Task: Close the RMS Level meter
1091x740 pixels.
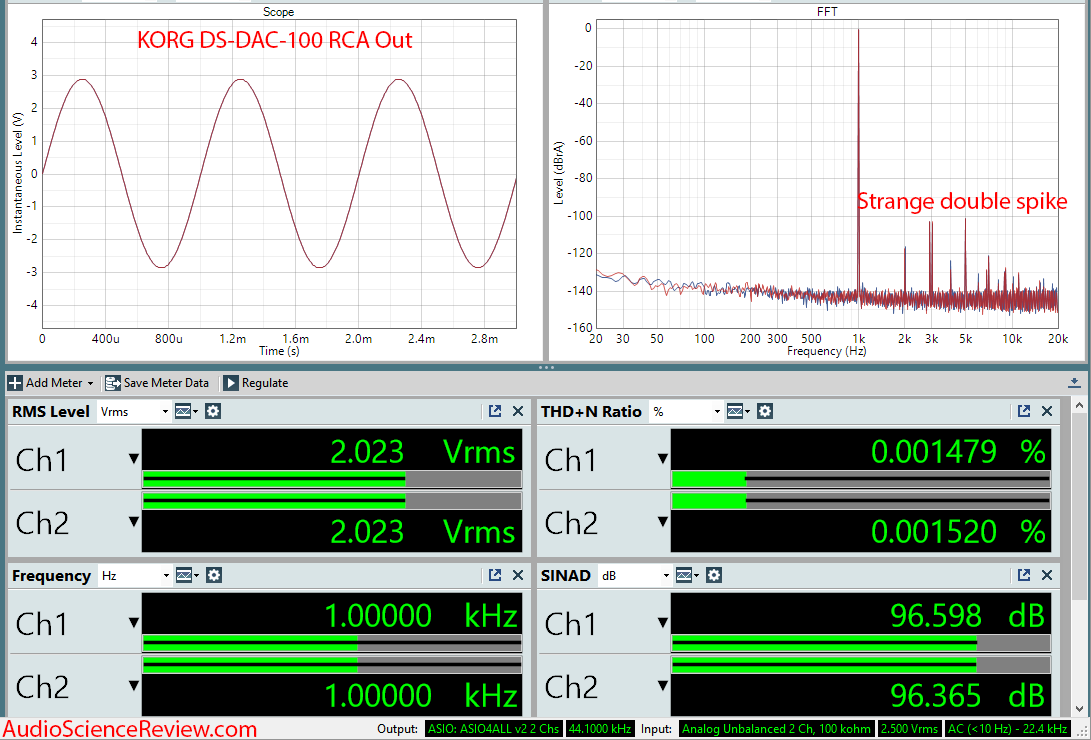Action: 518,411
